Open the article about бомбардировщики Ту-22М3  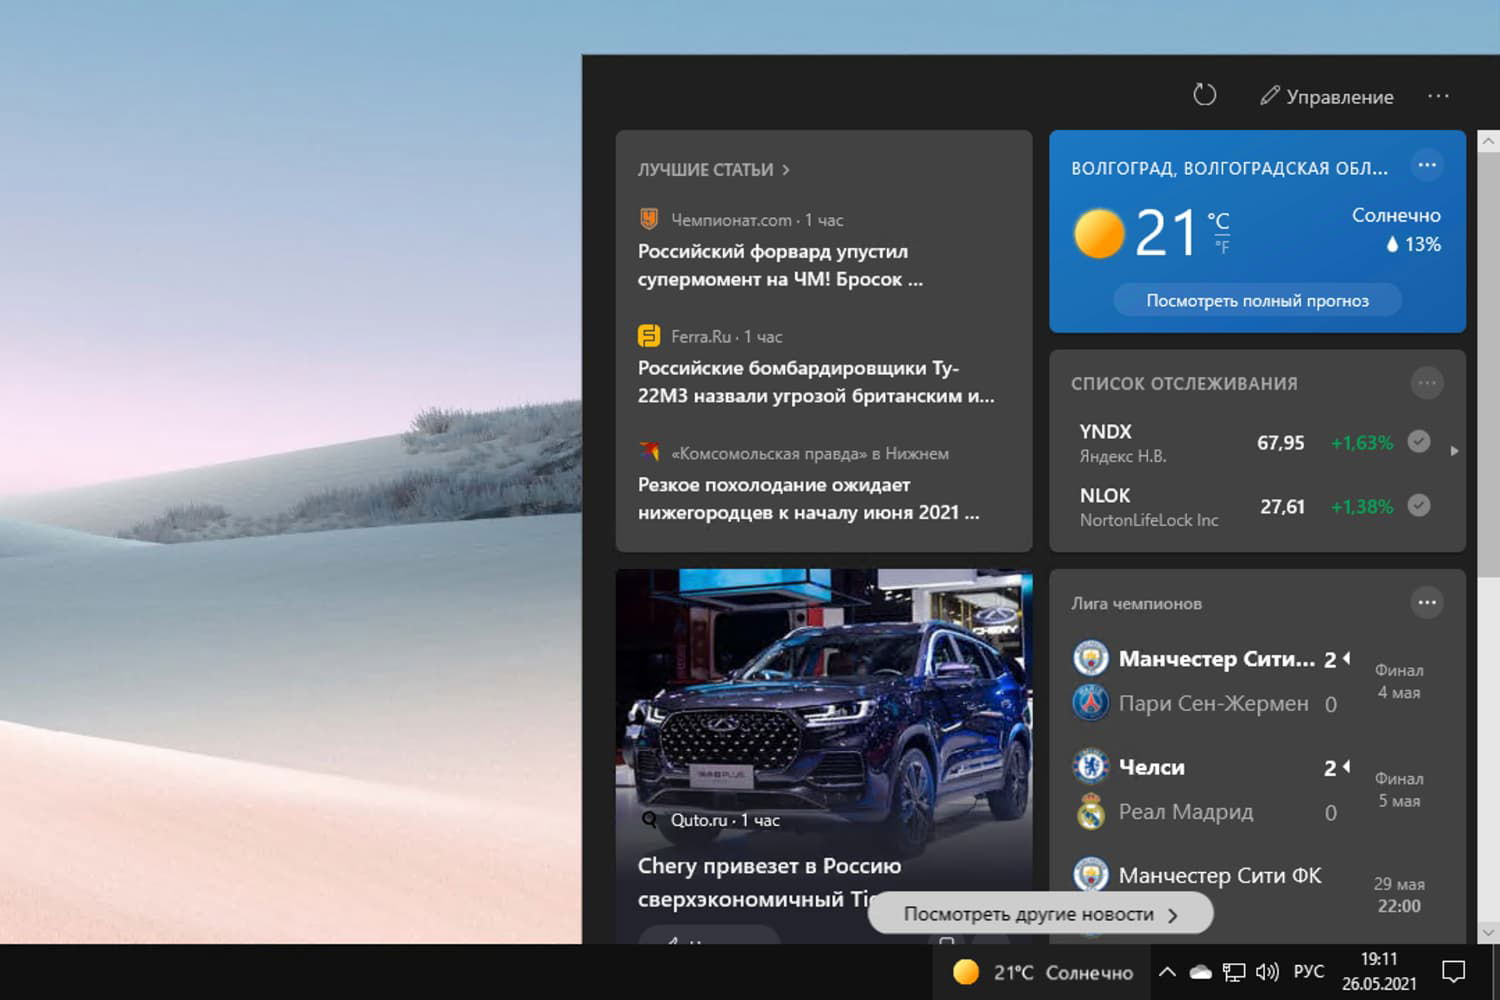coord(816,382)
